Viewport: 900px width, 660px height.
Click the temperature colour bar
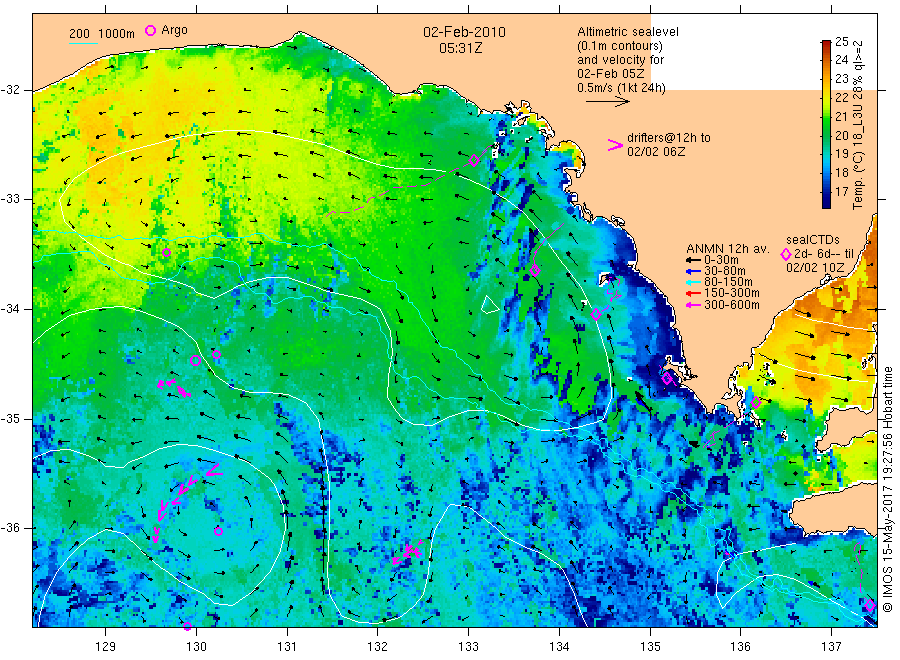coord(826,124)
